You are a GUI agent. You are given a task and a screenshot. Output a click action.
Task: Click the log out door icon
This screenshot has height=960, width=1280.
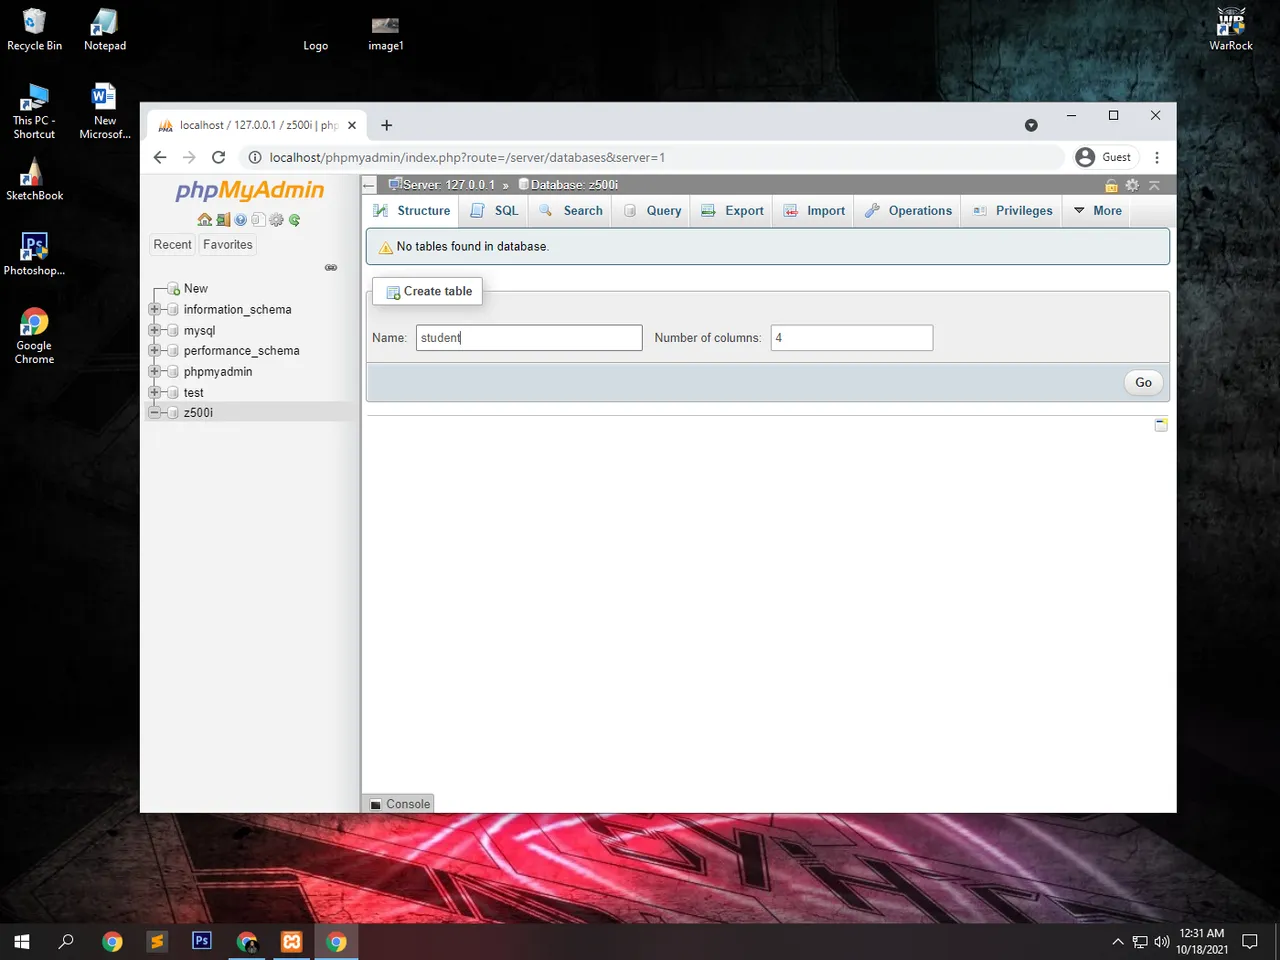pyautogui.click(x=223, y=220)
